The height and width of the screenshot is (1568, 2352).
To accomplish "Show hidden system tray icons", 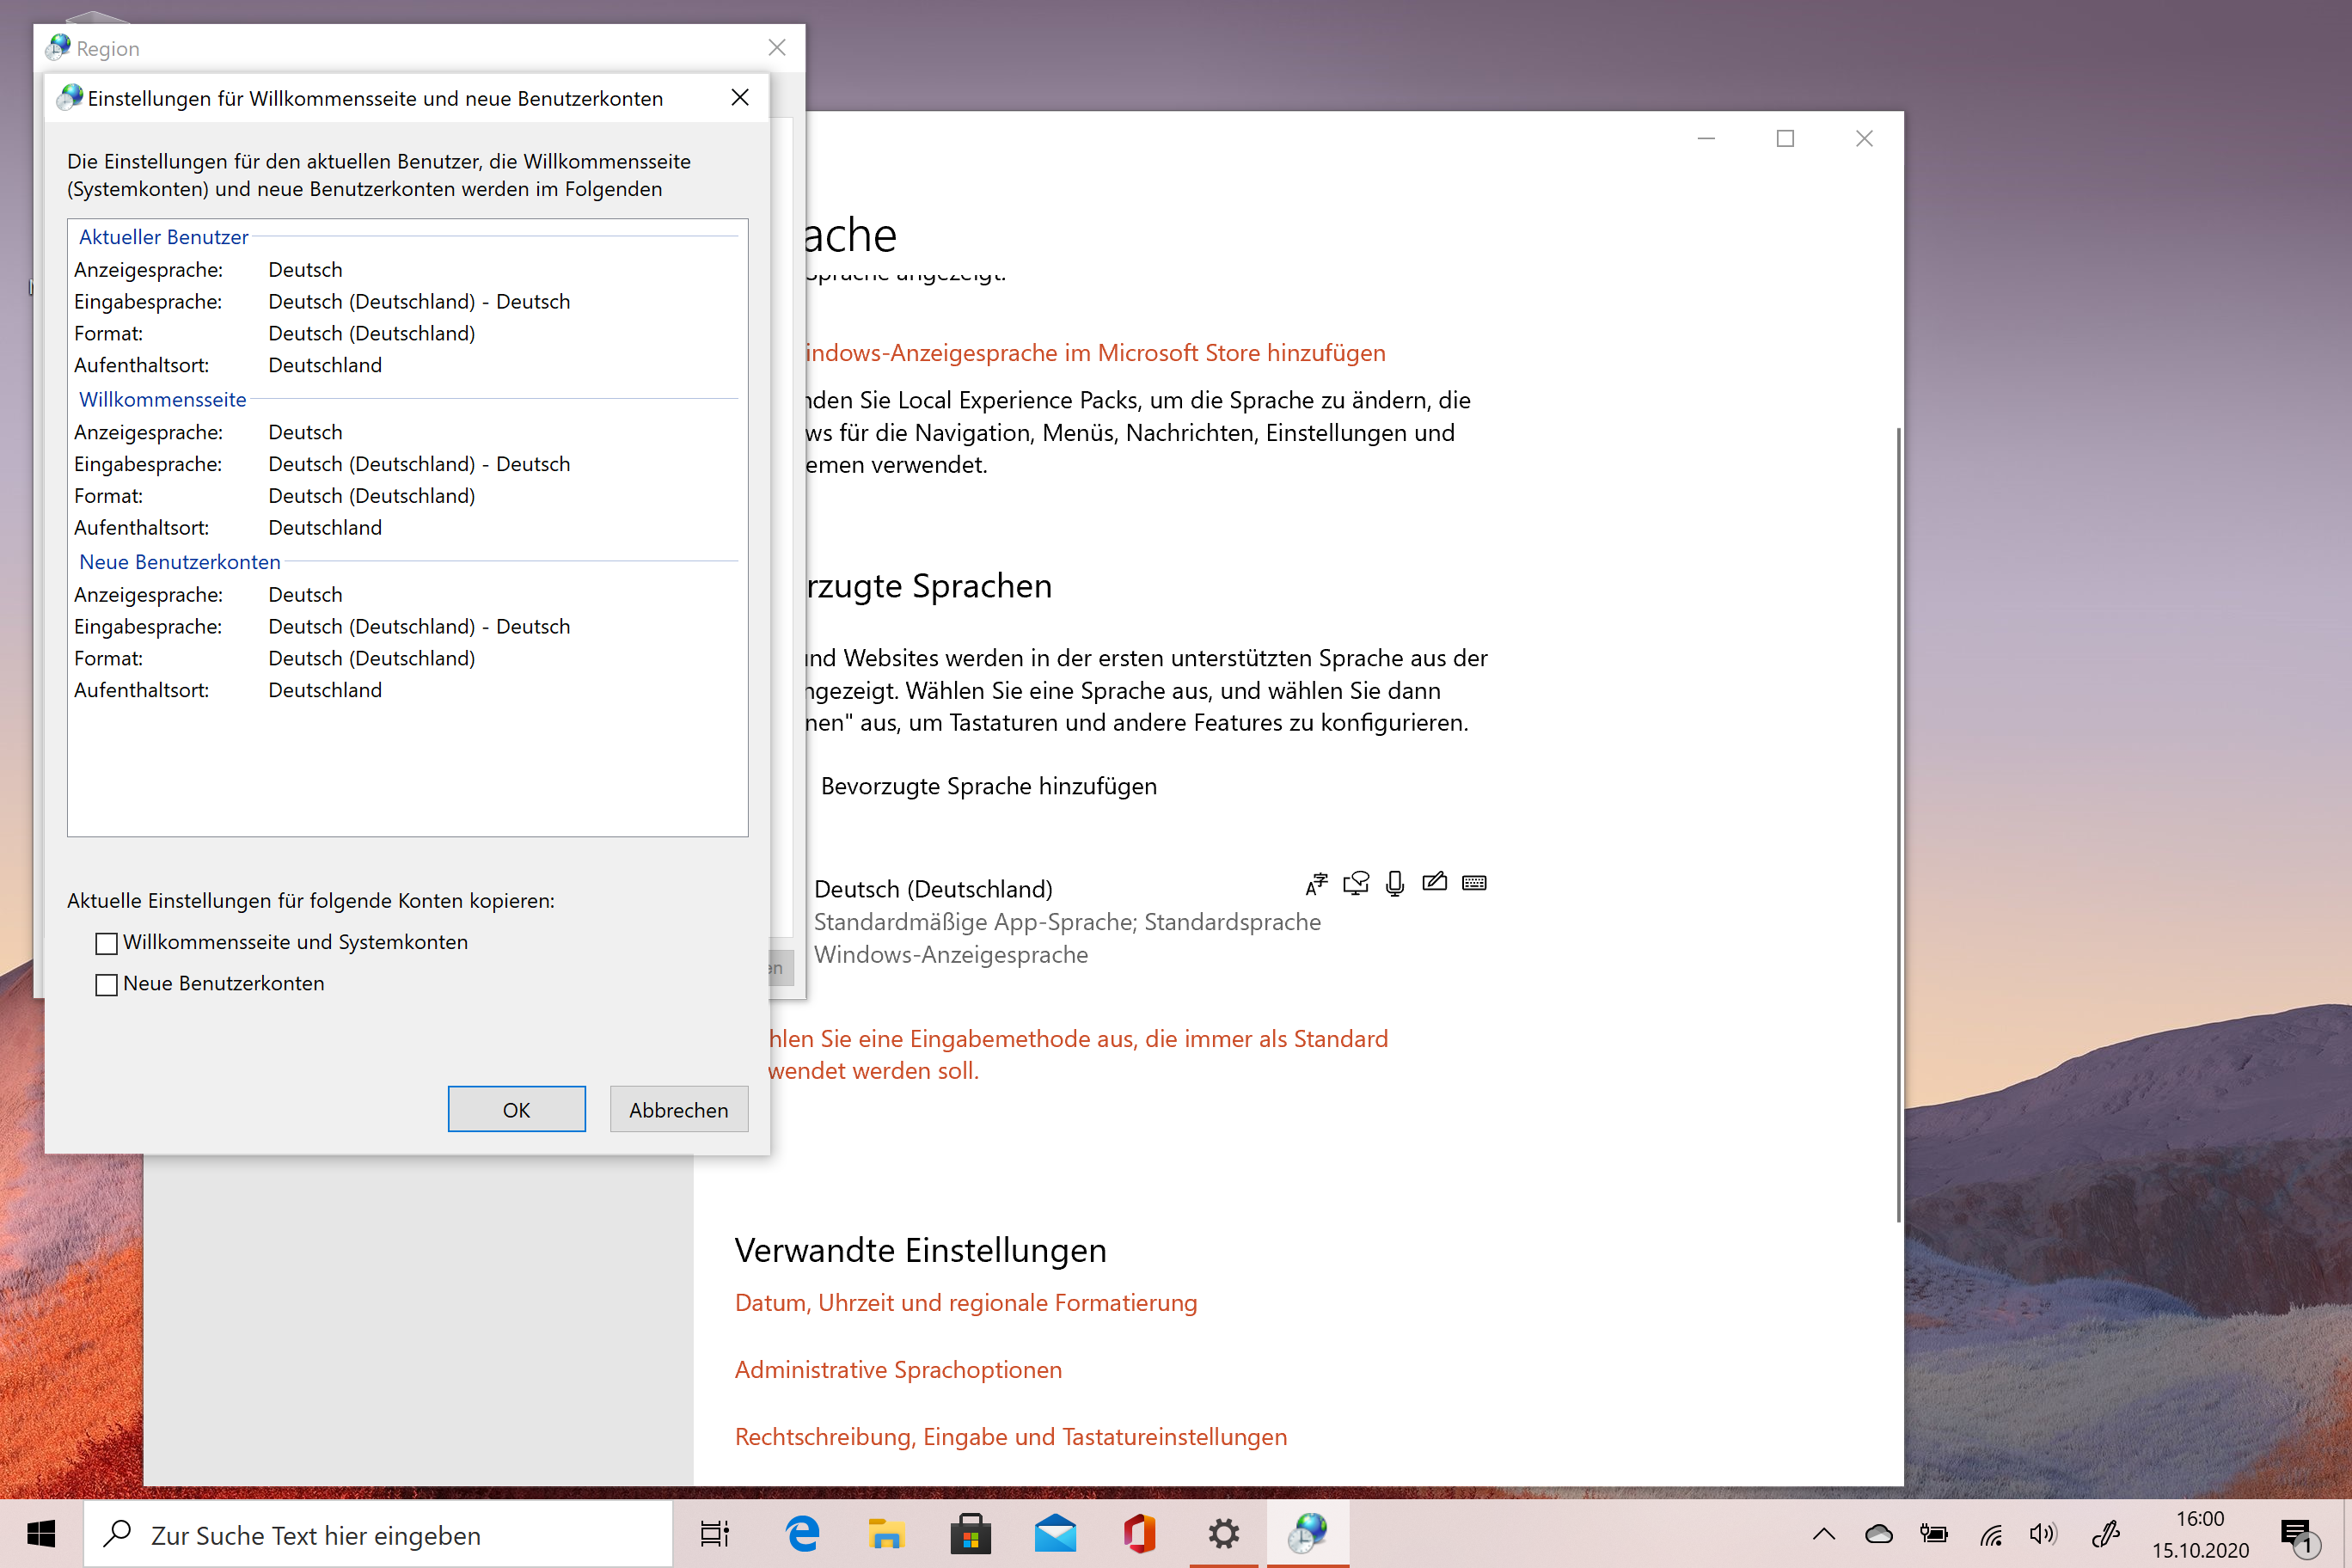I will (1824, 1533).
